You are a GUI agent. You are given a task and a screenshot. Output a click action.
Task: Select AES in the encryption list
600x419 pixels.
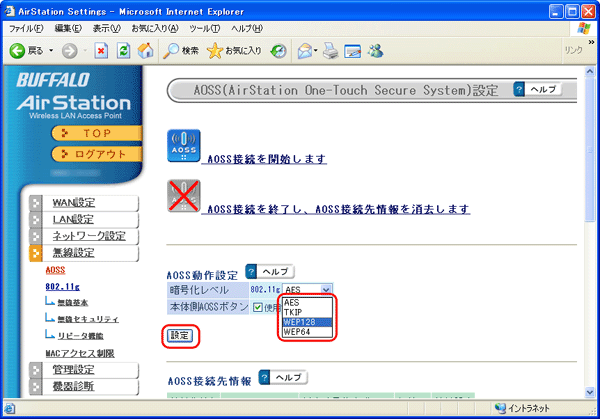(x=307, y=303)
